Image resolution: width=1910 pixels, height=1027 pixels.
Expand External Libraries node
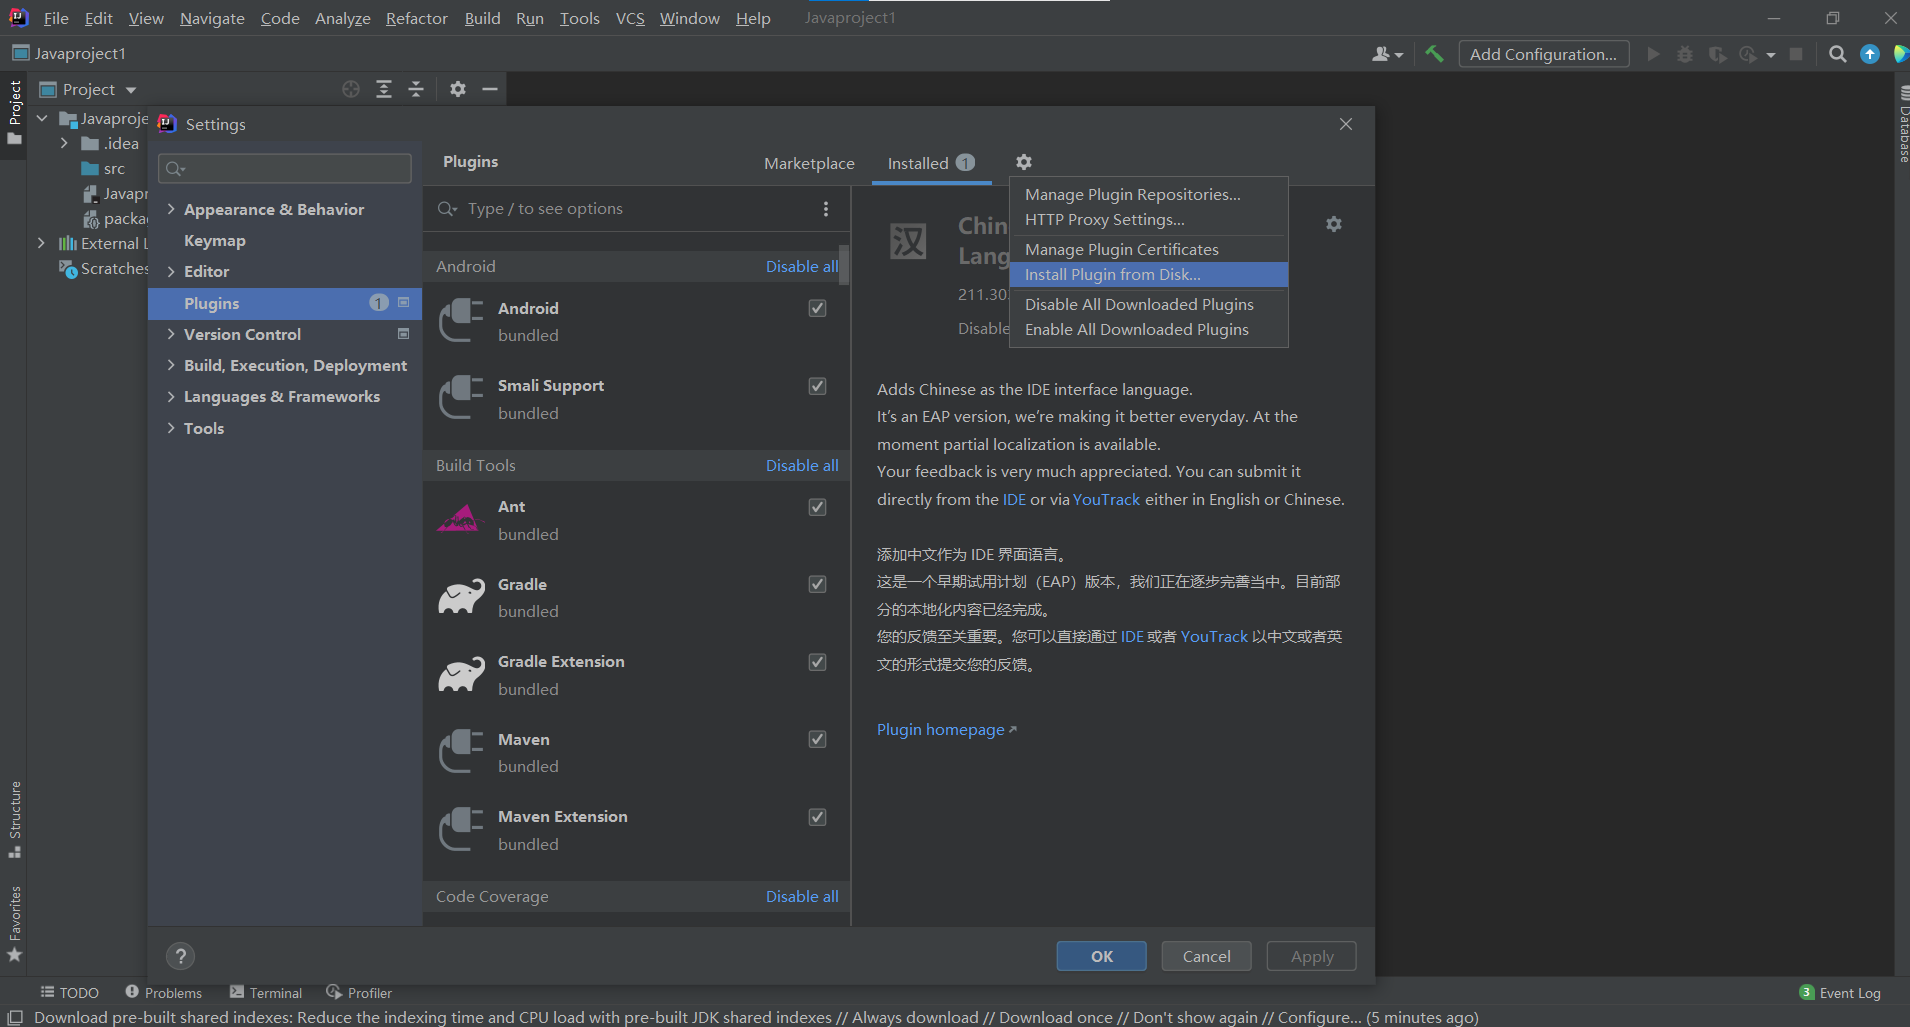pyautogui.click(x=41, y=243)
